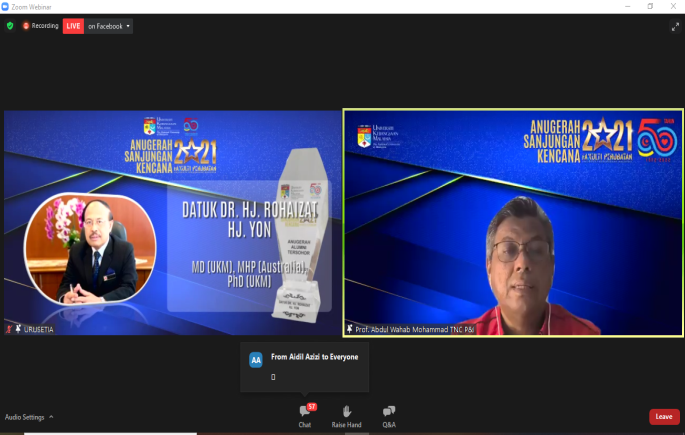
Task: Click the AA avatar in chat notification
Action: click(x=256, y=359)
